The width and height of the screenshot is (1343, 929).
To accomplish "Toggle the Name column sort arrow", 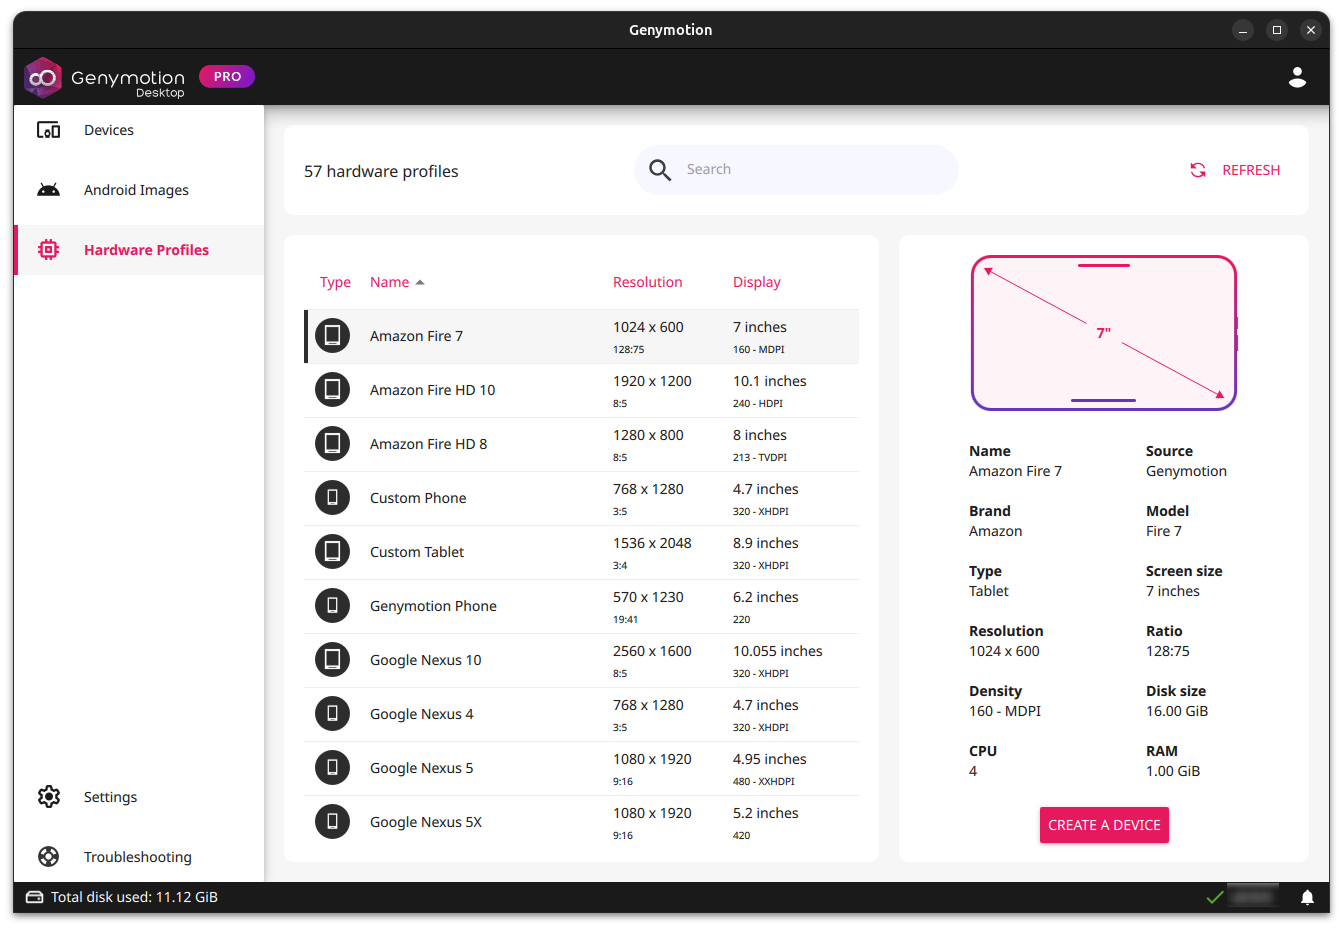I will click(420, 282).
